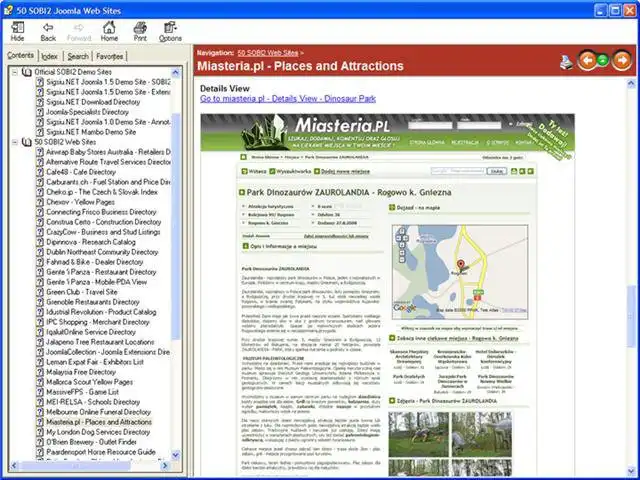Click topic icon beside Joomla-Specialists Directory

pyautogui.click(x=40, y=112)
